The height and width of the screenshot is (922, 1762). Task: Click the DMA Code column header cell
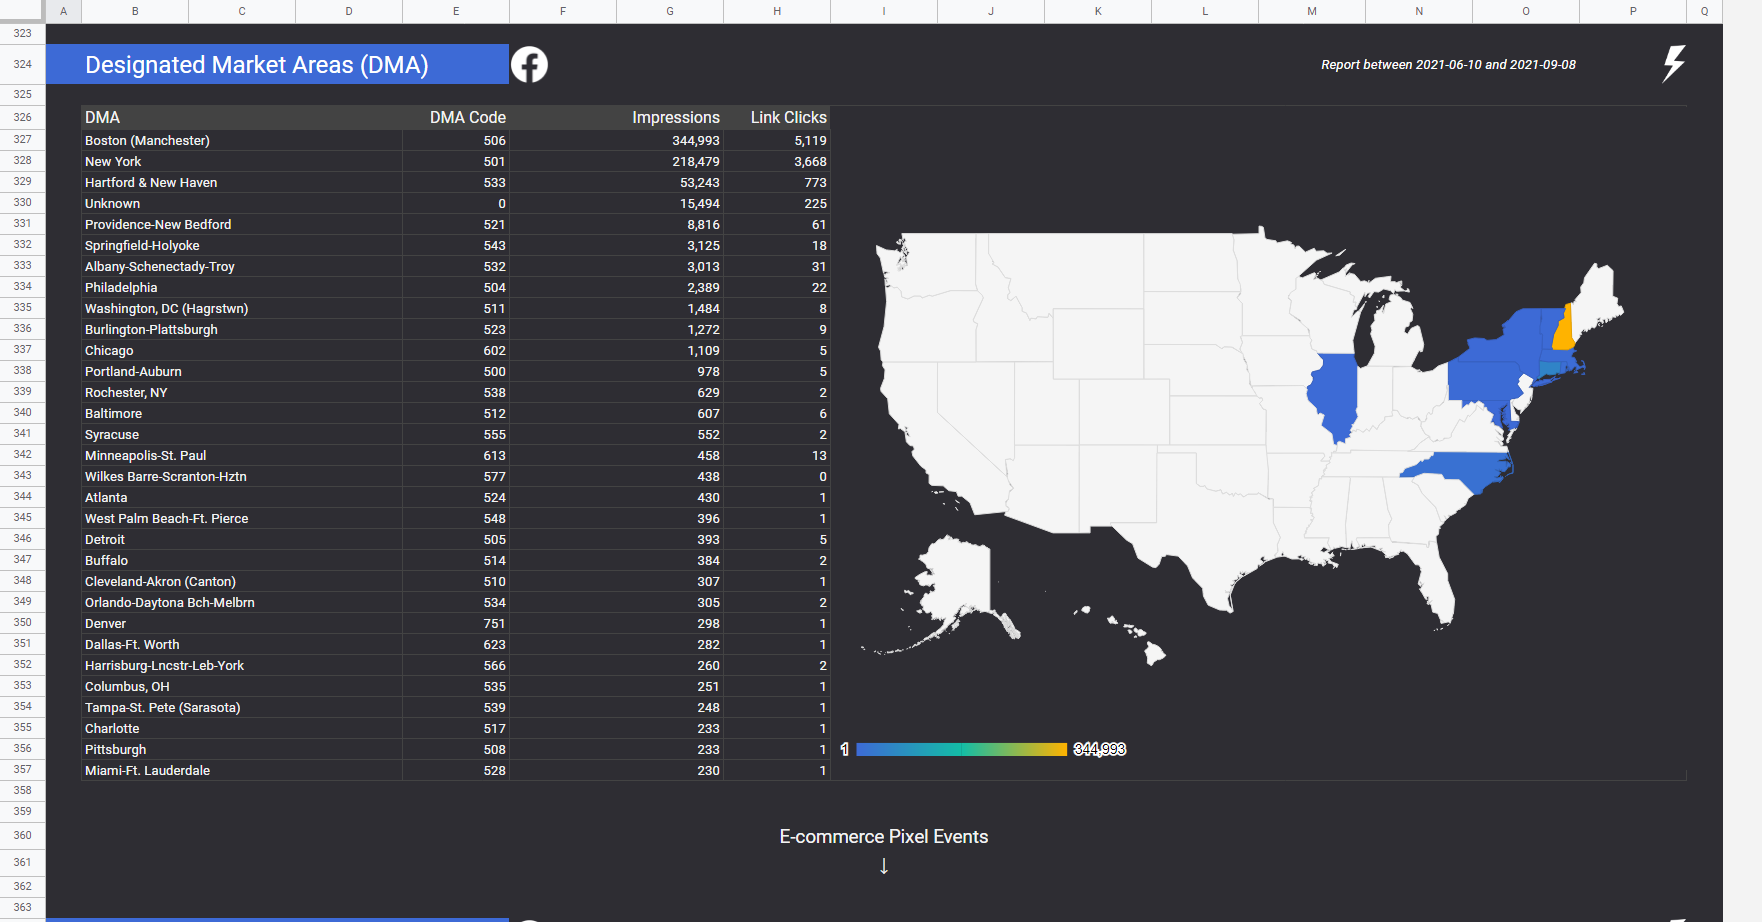(467, 118)
